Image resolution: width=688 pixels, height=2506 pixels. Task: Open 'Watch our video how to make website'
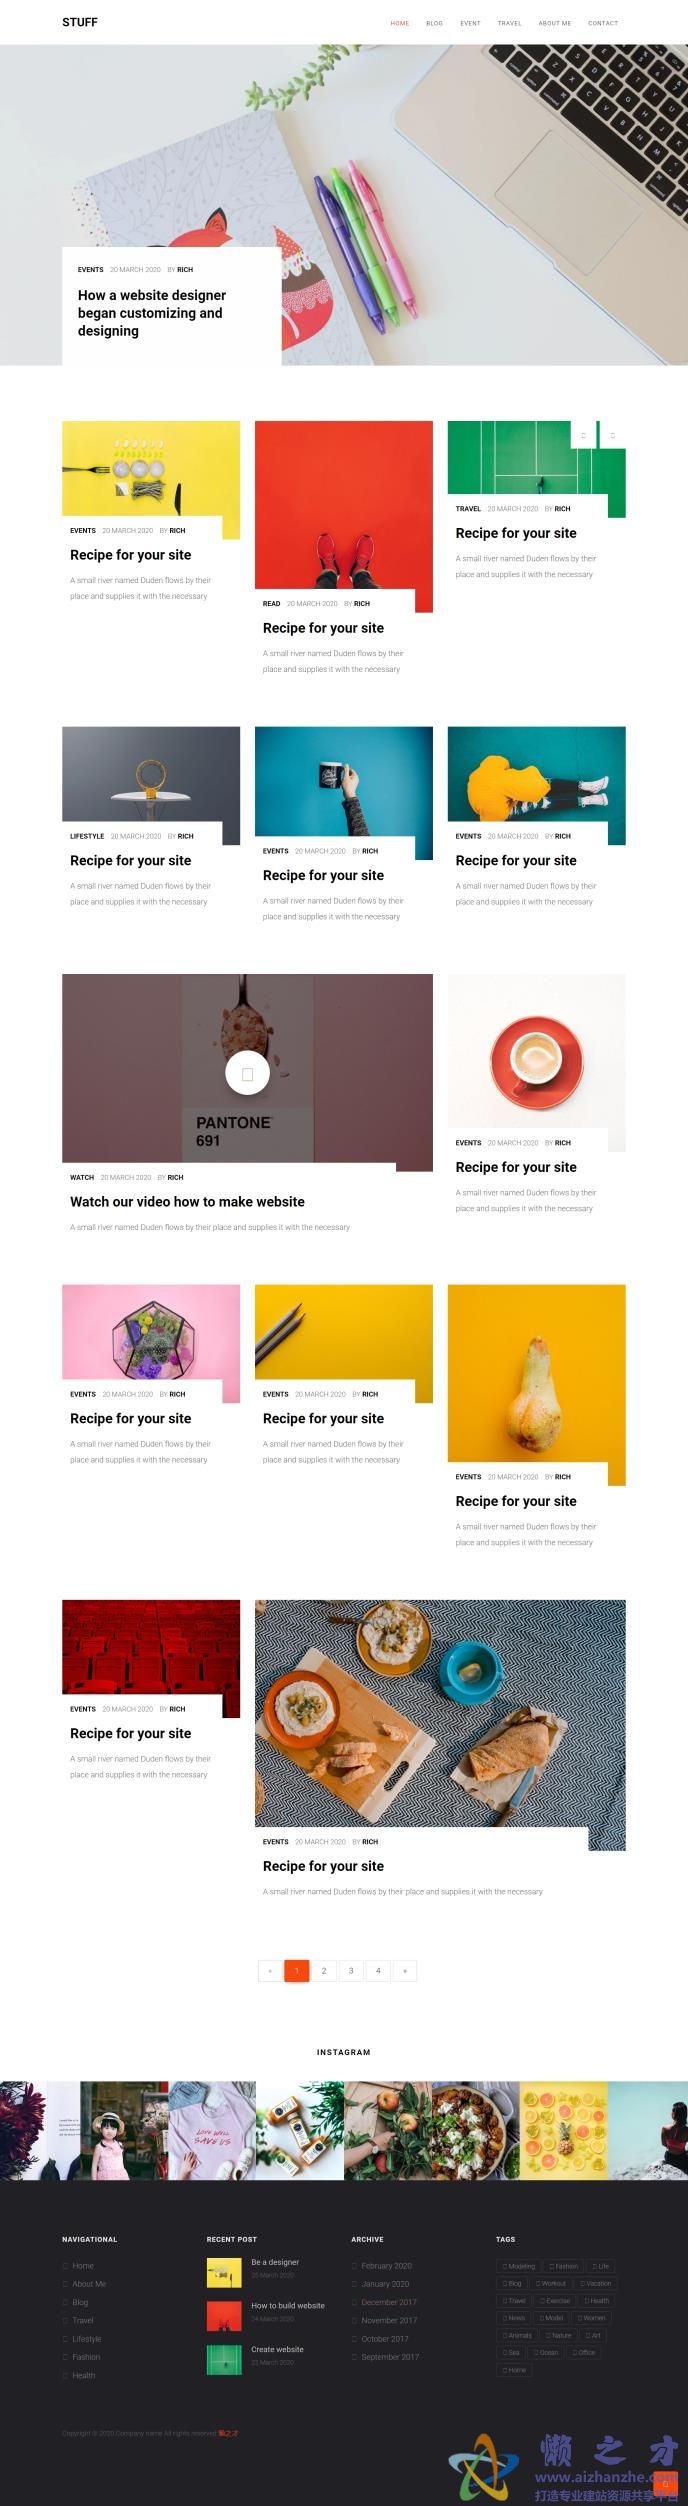[x=187, y=1202]
